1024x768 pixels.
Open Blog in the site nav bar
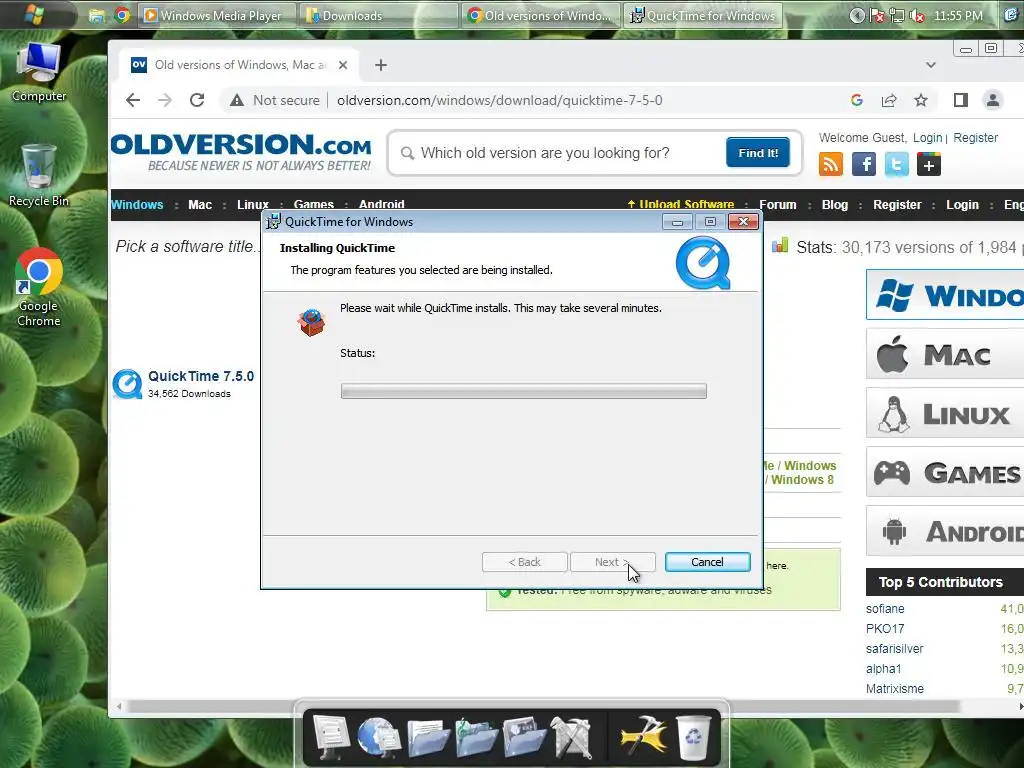[x=835, y=204]
